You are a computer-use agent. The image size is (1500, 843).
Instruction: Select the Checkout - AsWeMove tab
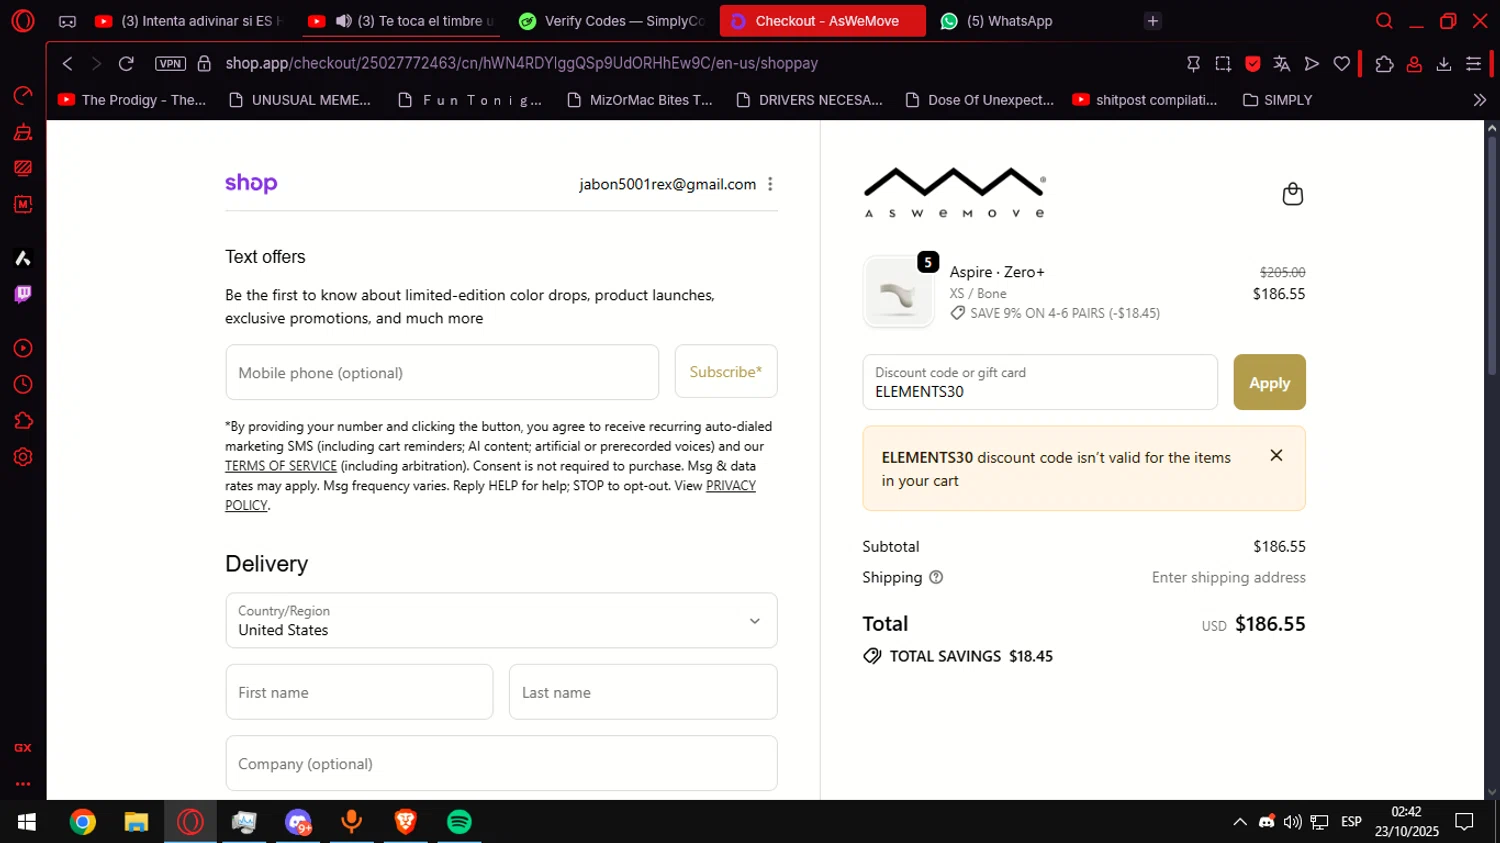pos(822,21)
